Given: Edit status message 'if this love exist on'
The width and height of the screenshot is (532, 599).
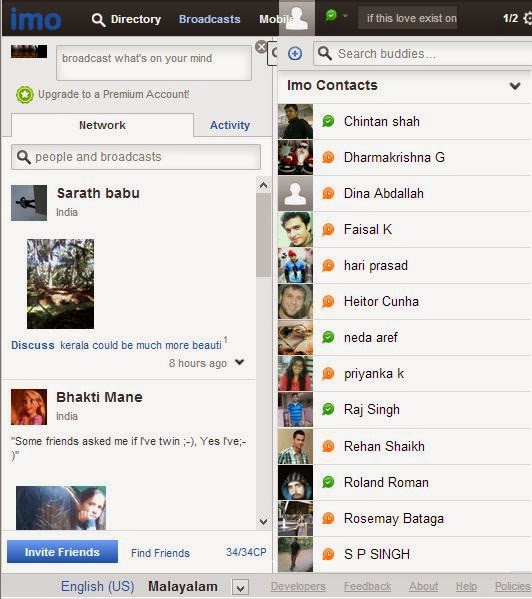Looking at the screenshot, I should point(407,18).
